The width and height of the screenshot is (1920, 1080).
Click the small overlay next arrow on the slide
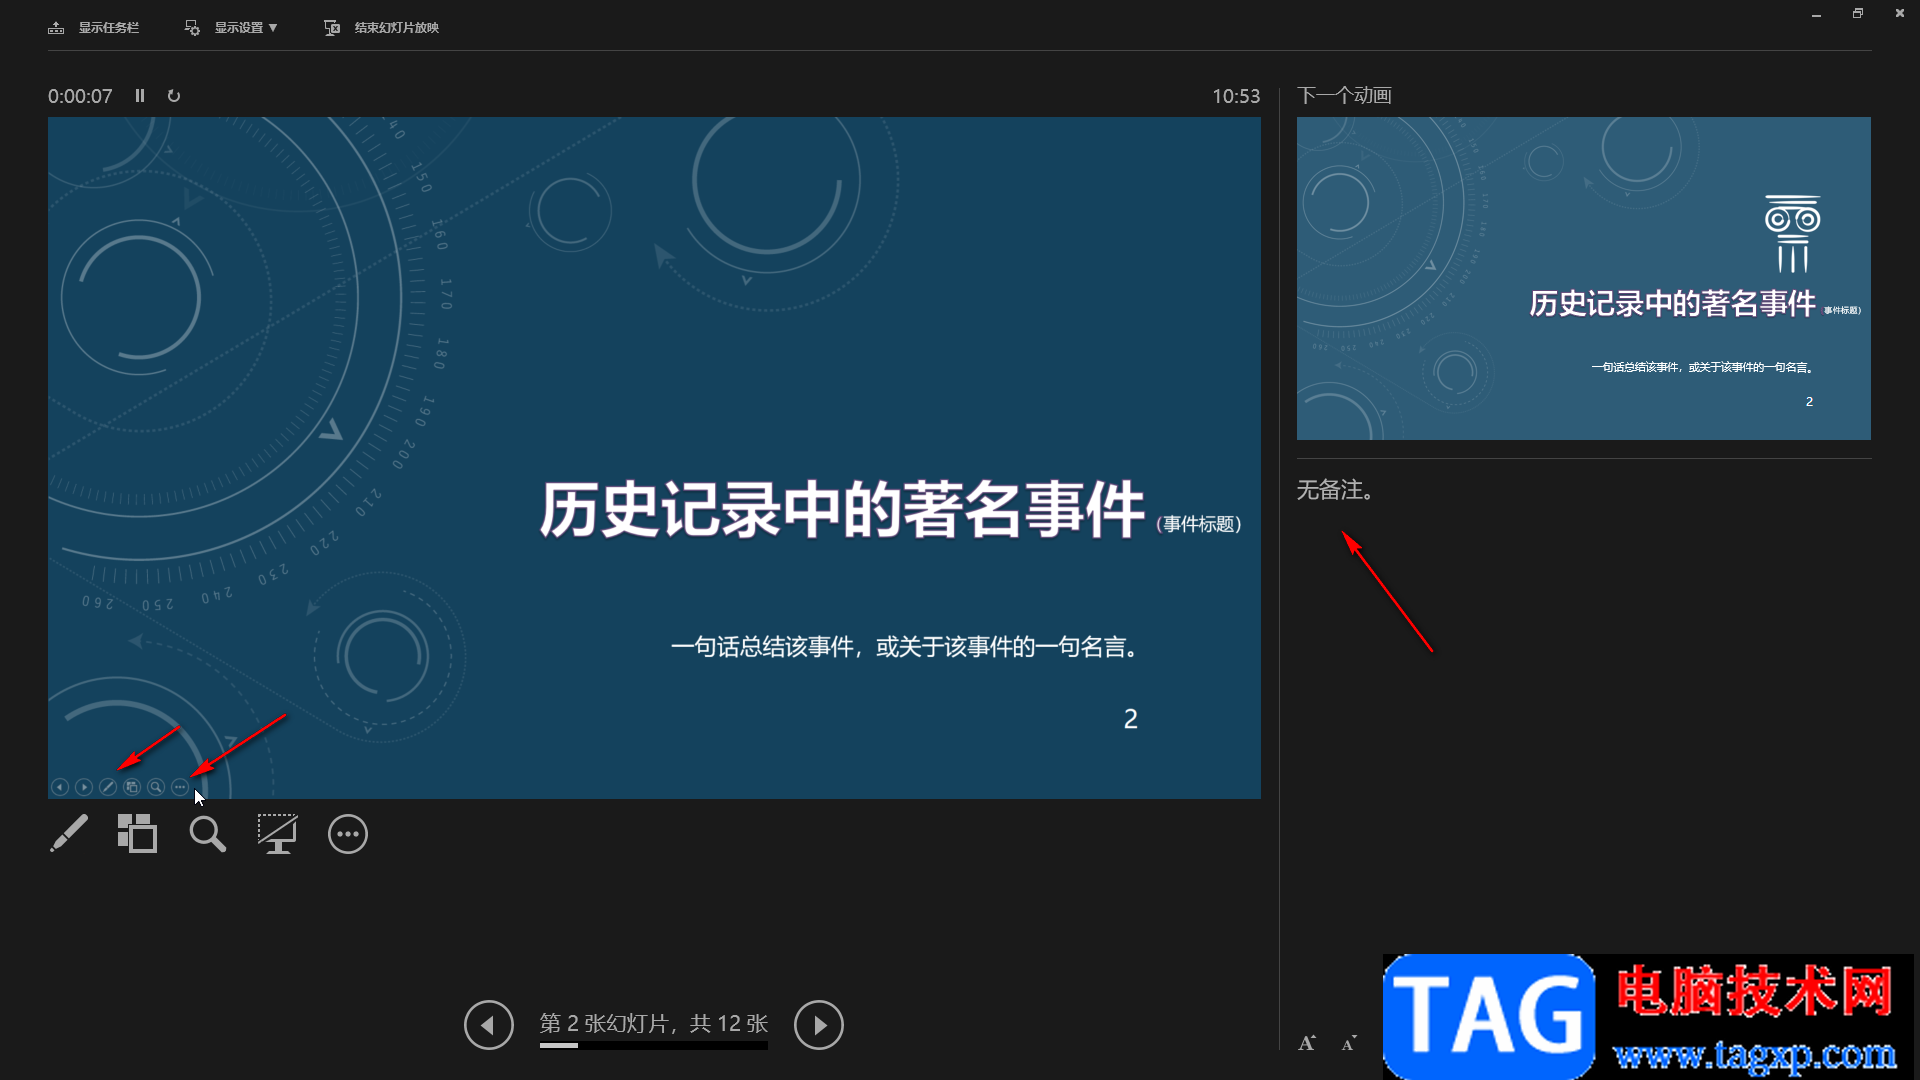point(84,787)
